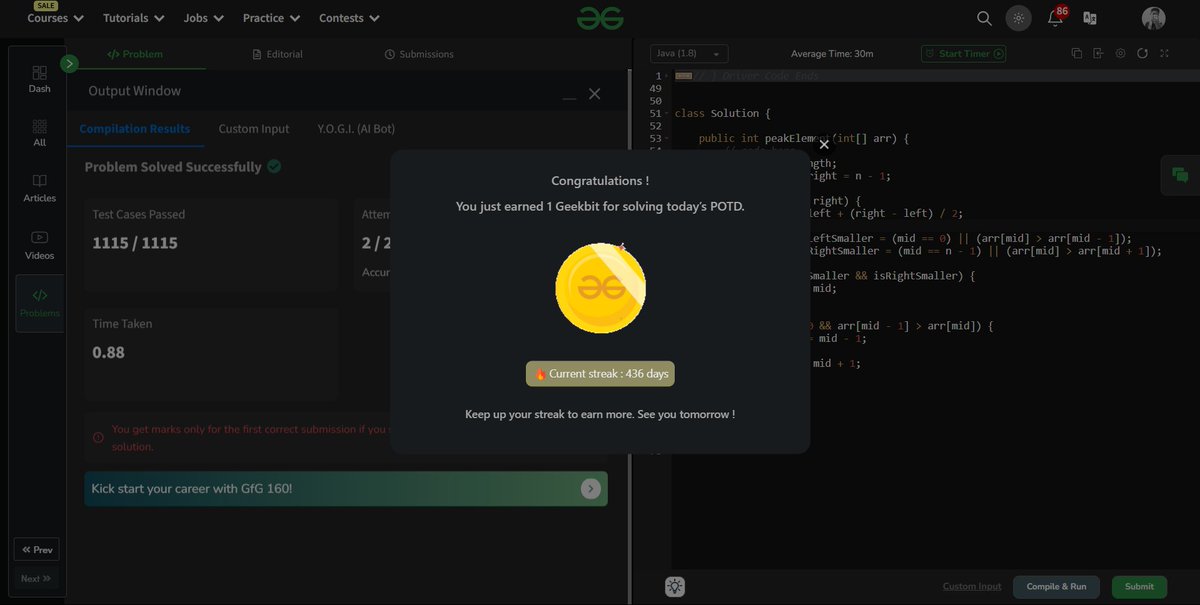1200x605 pixels.
Task: Copy code using the copy icon
Action: click(x=1077, y=54)
